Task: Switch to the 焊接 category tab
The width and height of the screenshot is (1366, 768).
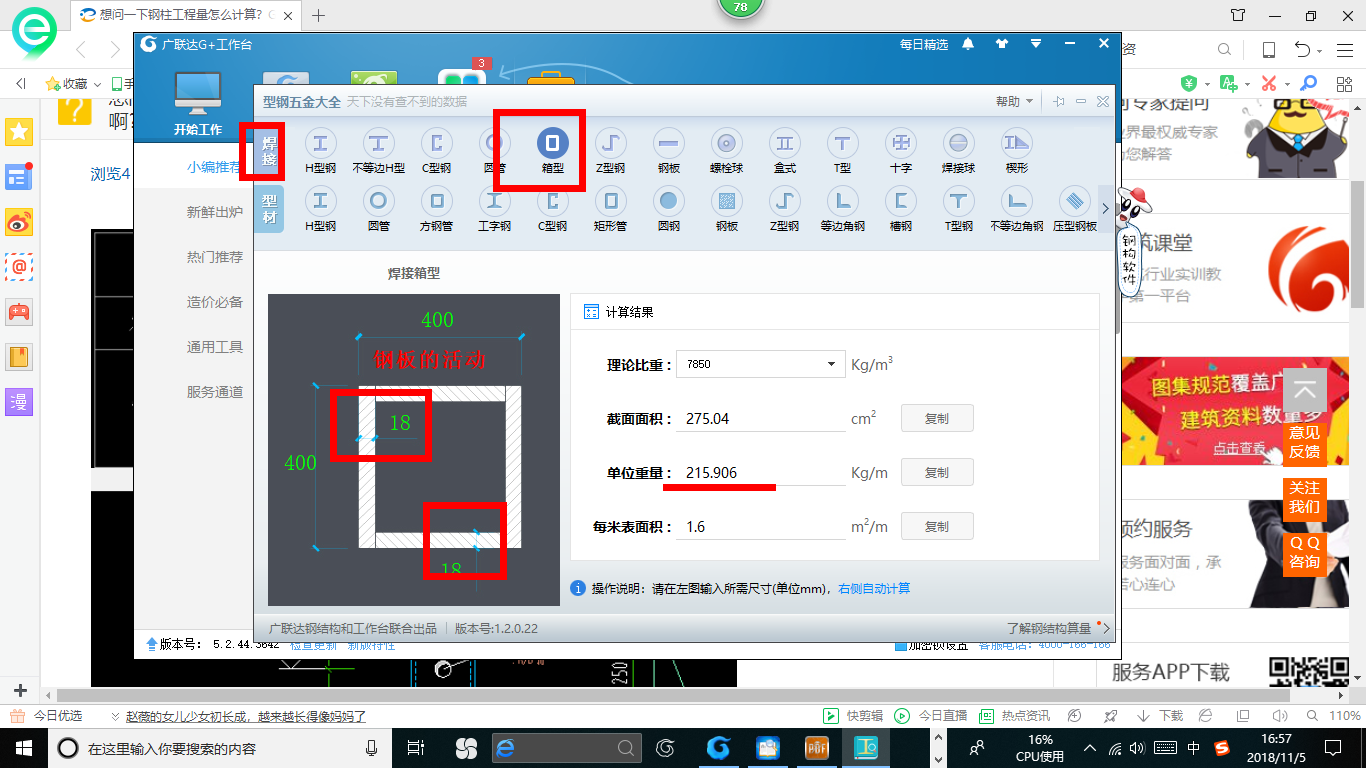Action: [x=269, y=151]
